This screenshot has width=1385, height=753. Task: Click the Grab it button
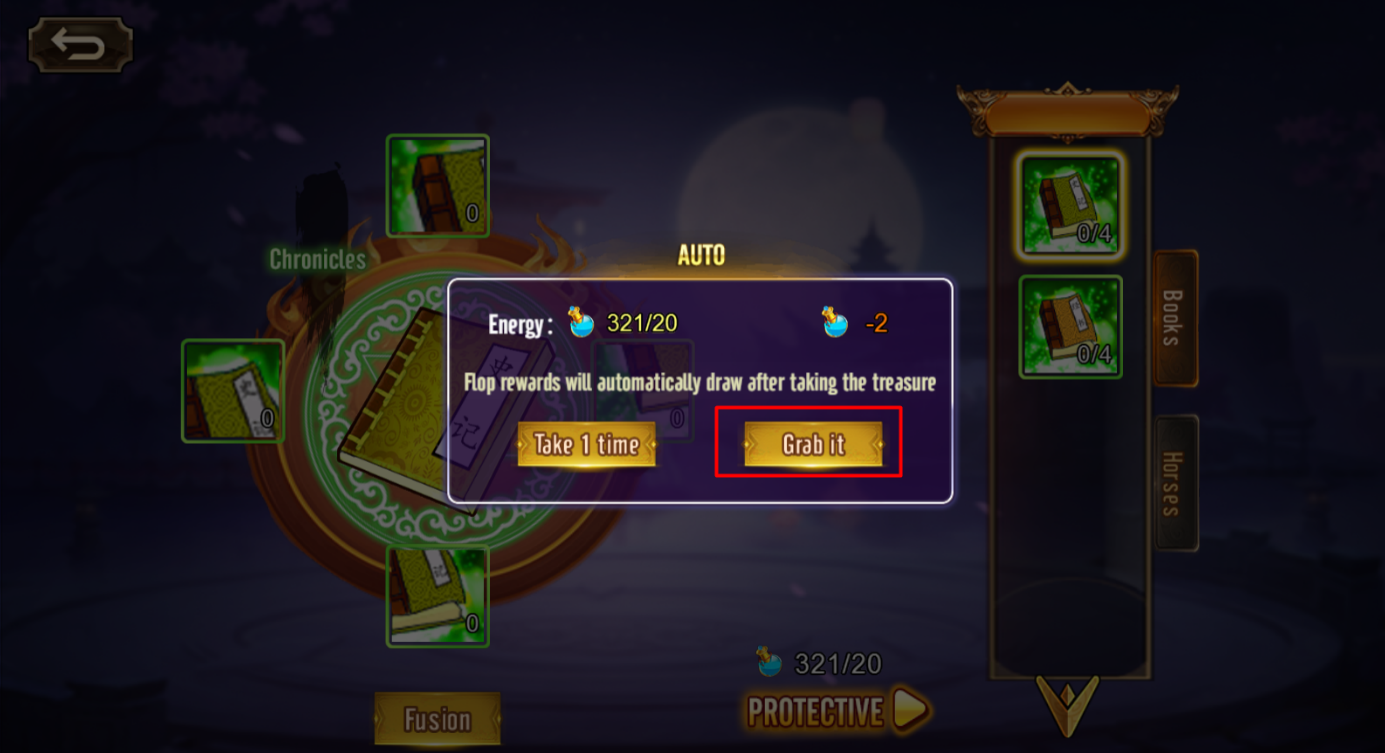coord(813,444)
